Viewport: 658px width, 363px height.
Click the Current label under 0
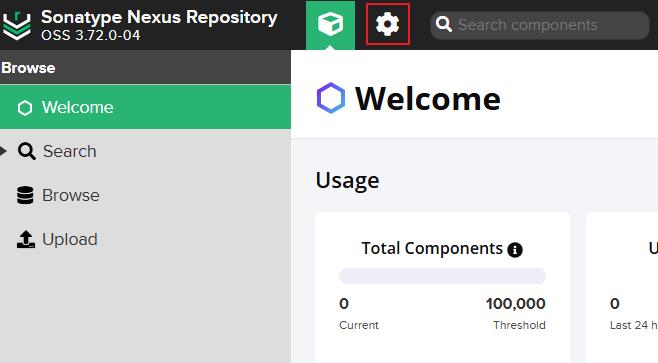coord(359,325)
